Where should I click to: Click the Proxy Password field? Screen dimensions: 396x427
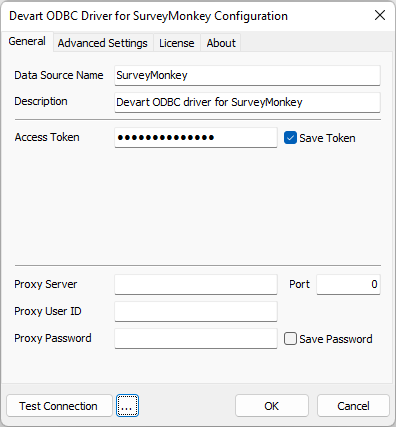point(196,338)
